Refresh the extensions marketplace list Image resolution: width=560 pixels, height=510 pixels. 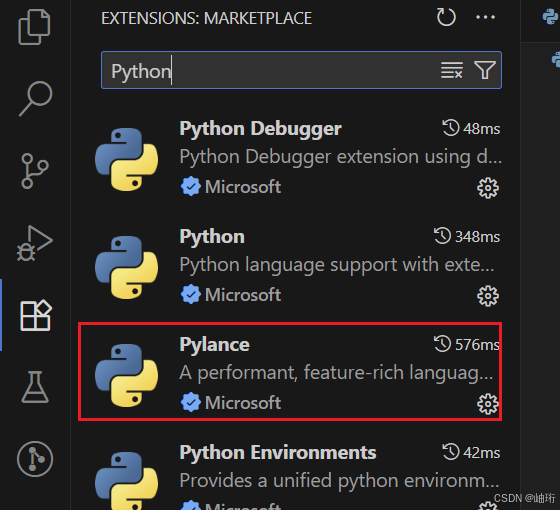pyautogui.click(x=446, y=18)
